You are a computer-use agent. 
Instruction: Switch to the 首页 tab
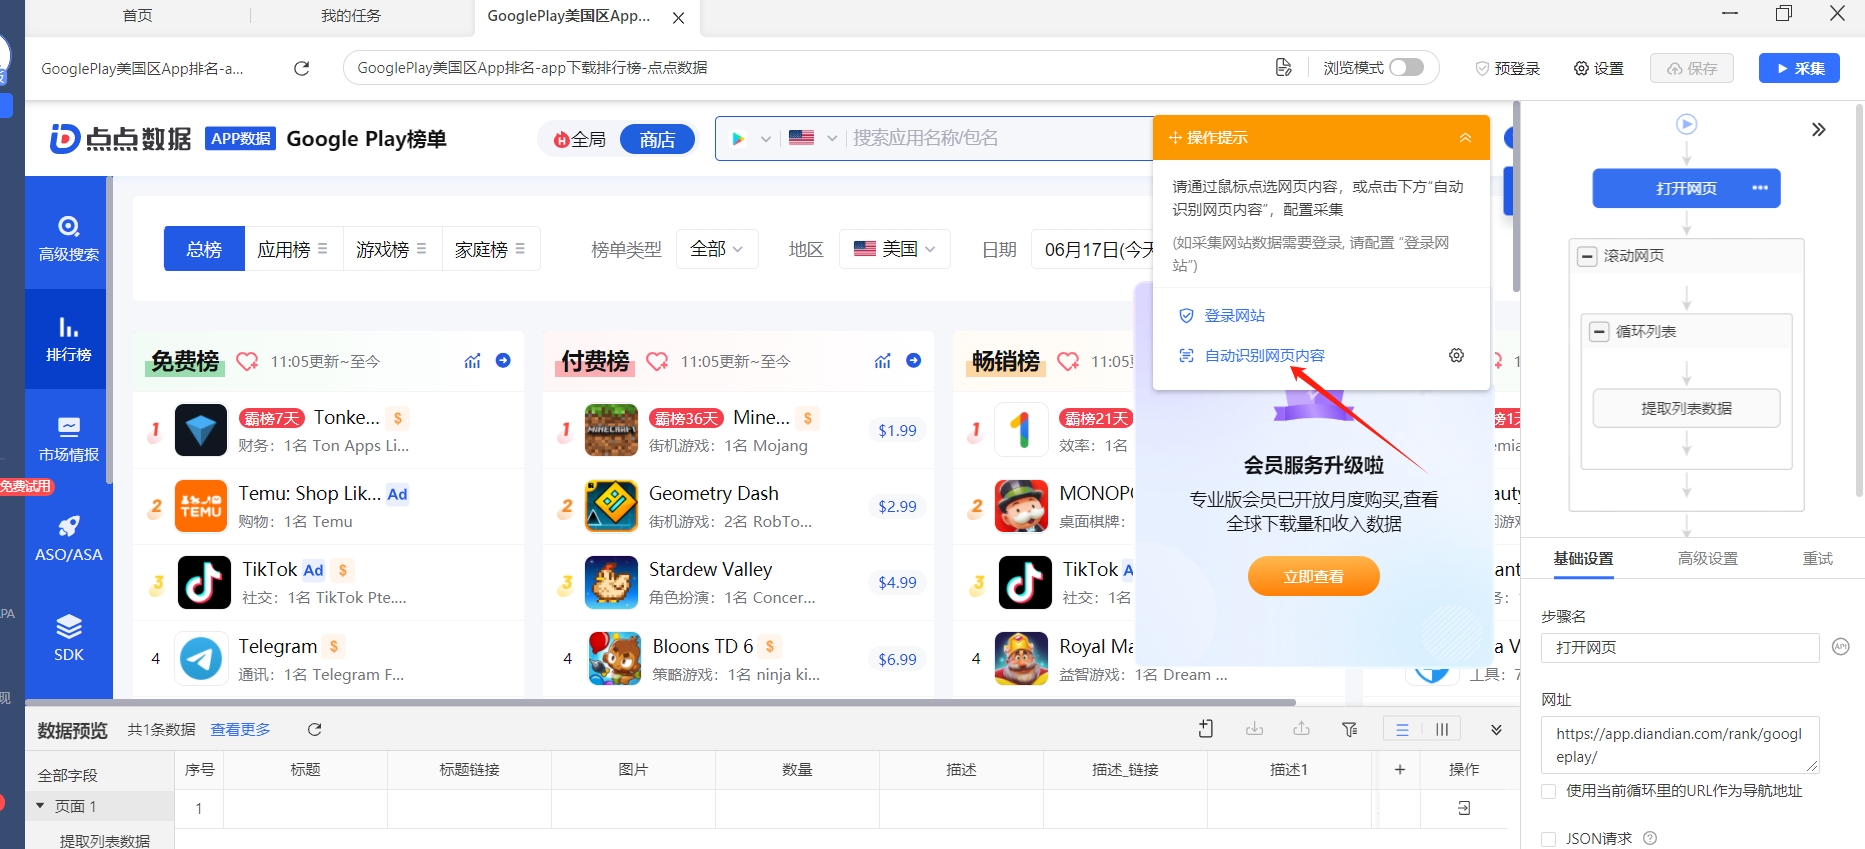[x=138, y=16]
